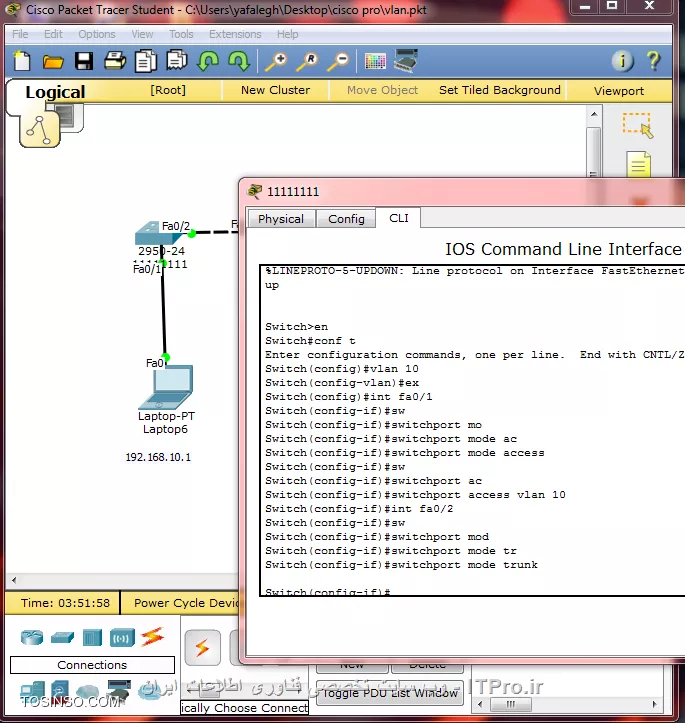Copy with the toolbar copy icon
This screenshot has width=685, height=723.
[146, 61]
